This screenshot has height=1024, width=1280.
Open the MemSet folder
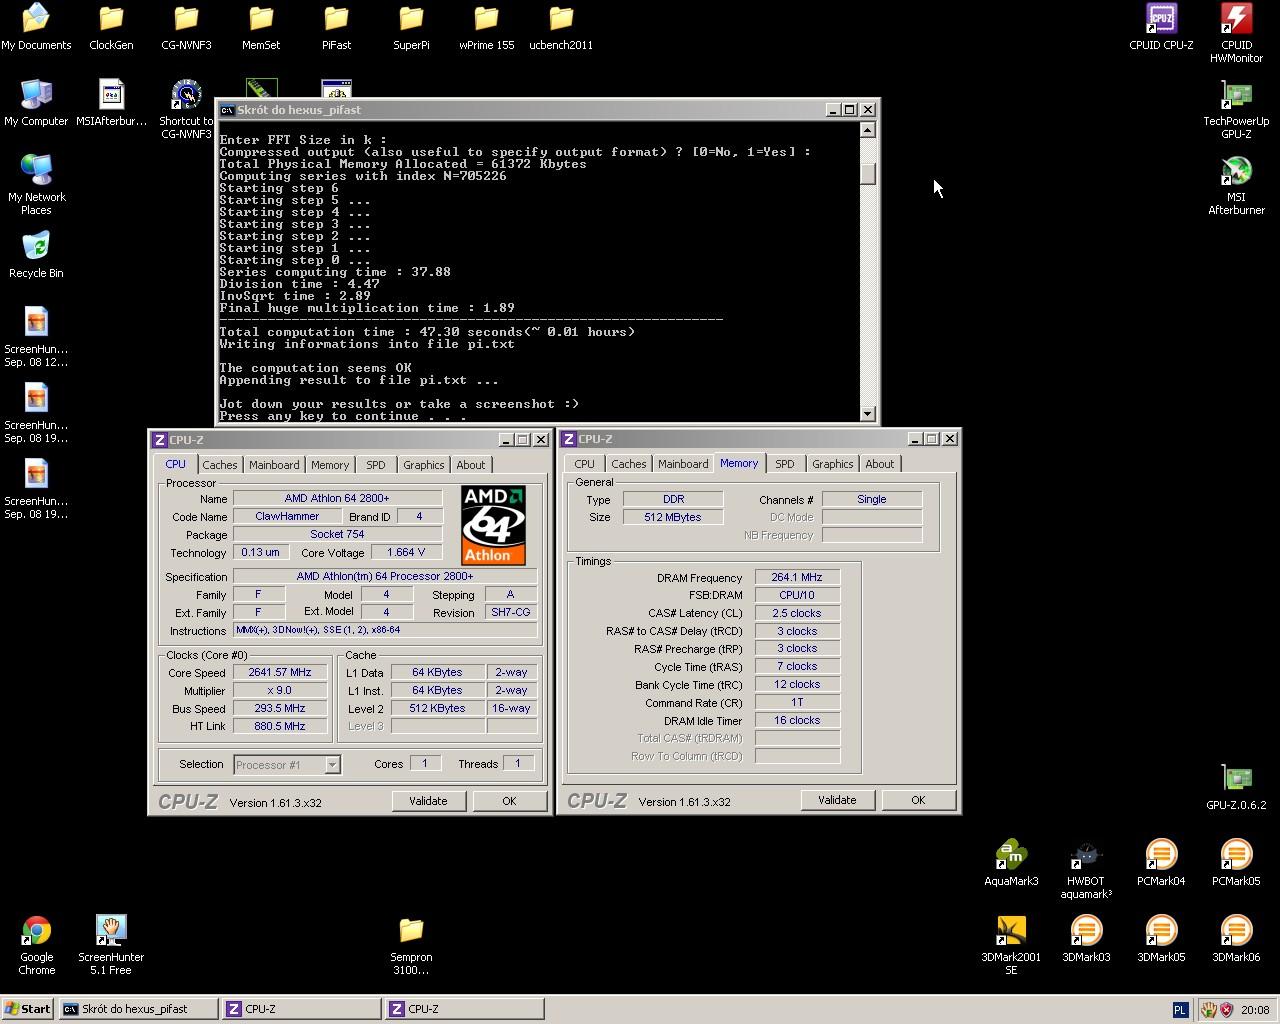(261, 26)
